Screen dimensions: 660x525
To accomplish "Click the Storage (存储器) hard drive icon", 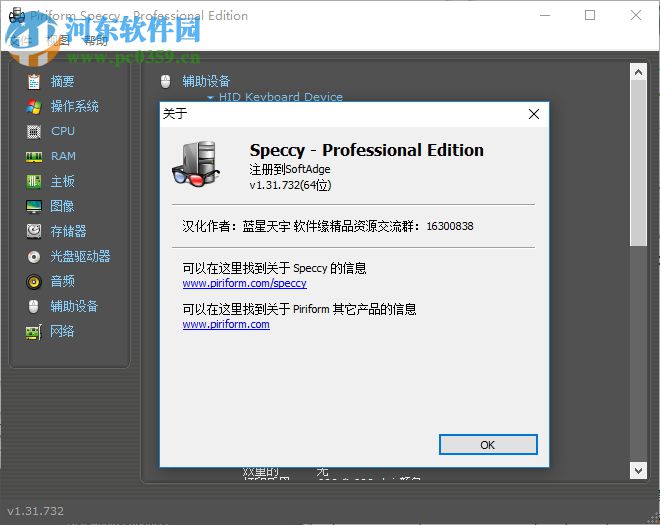I will pyautogui.click(x=34, y=231).
